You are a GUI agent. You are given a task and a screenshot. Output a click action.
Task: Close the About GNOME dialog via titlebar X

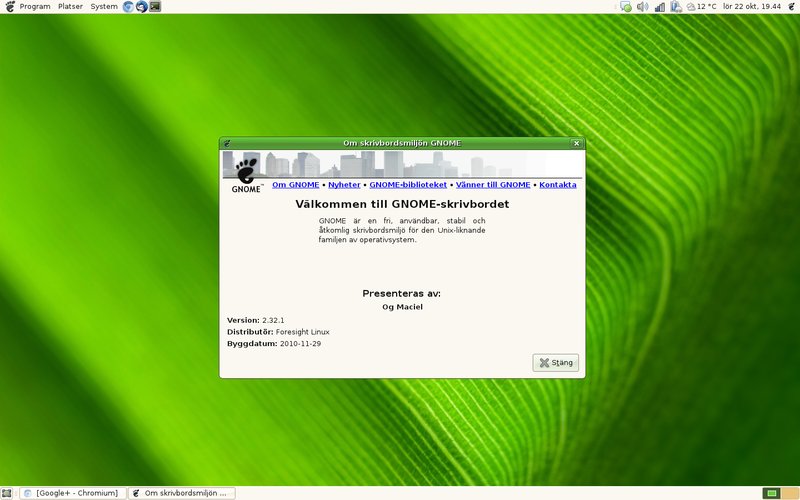pyautogui.click(x=576, y=143)
